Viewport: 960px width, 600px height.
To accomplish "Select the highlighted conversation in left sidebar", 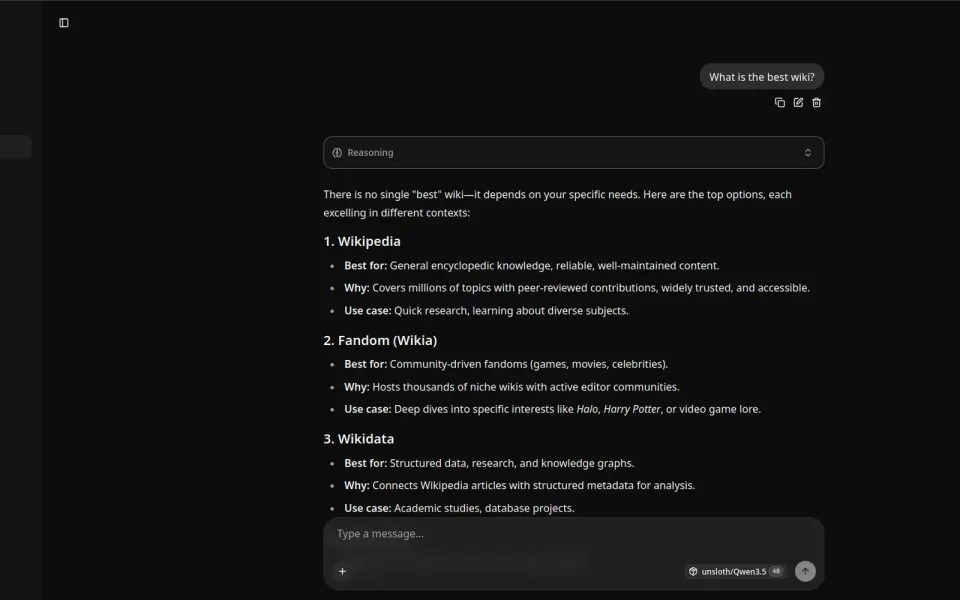I will [15, 147].
